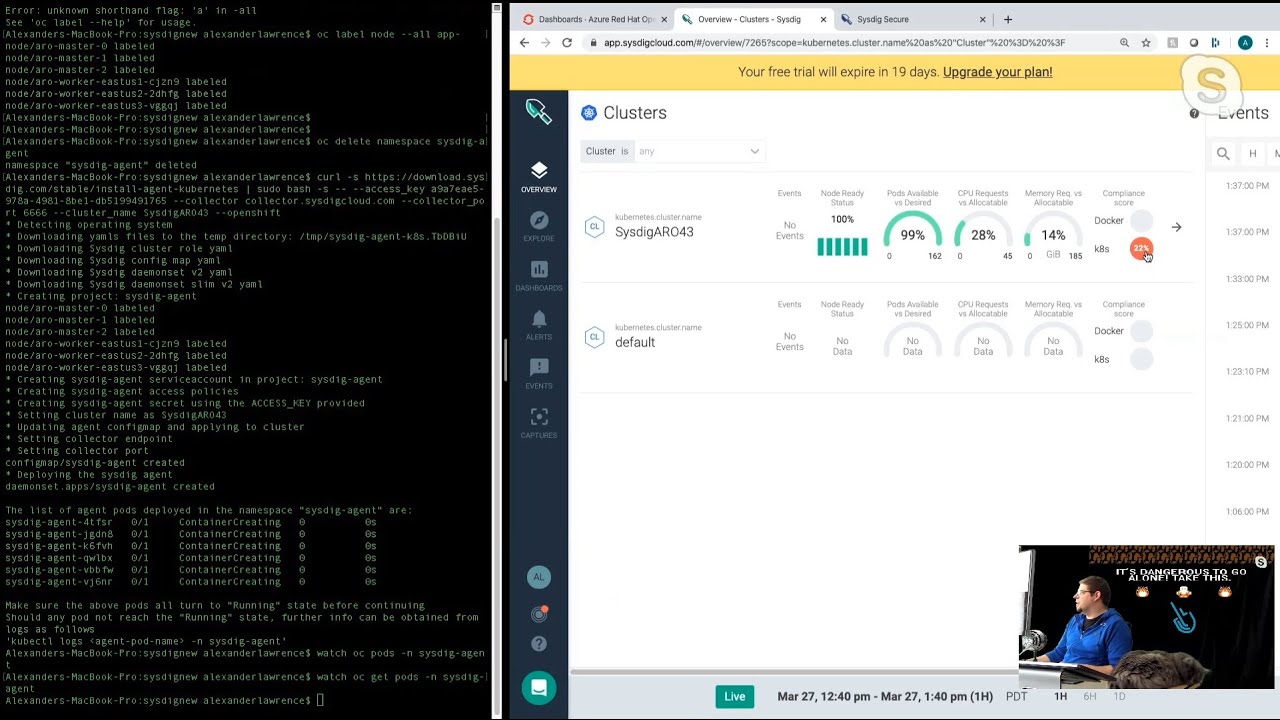The width and height of the screenshot is (1280, 720).
Task: Select the 1D time range
Action: [x=1119, y=697]
